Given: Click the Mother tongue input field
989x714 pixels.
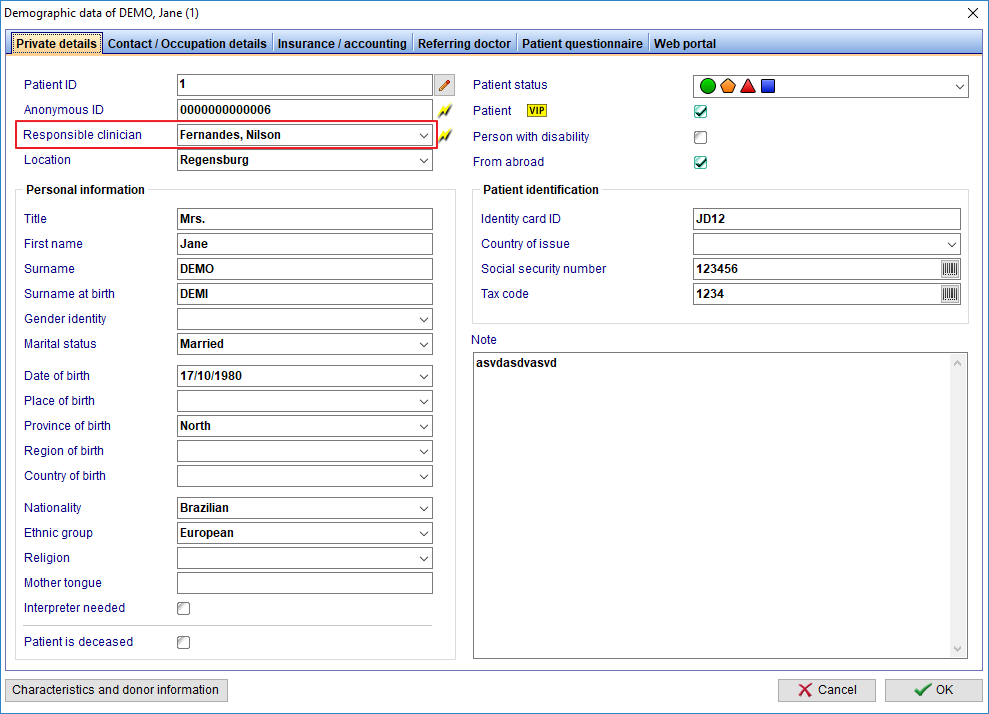Looking at the screenshot, I should coord(305,583).
